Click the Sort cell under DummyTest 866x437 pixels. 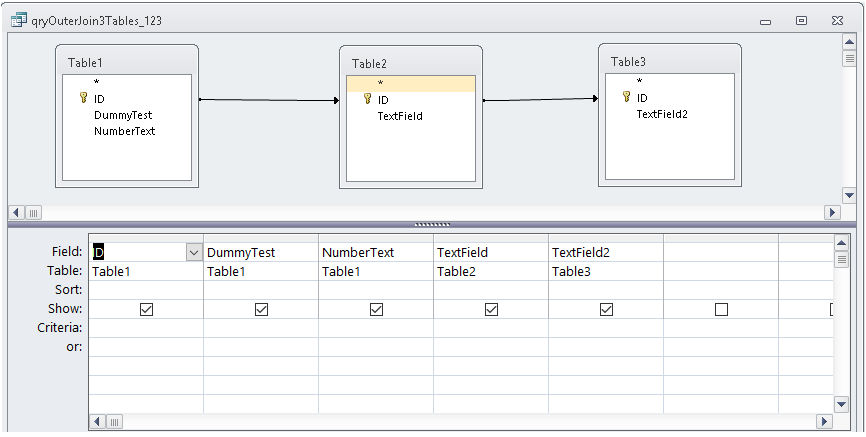point(261,290)
